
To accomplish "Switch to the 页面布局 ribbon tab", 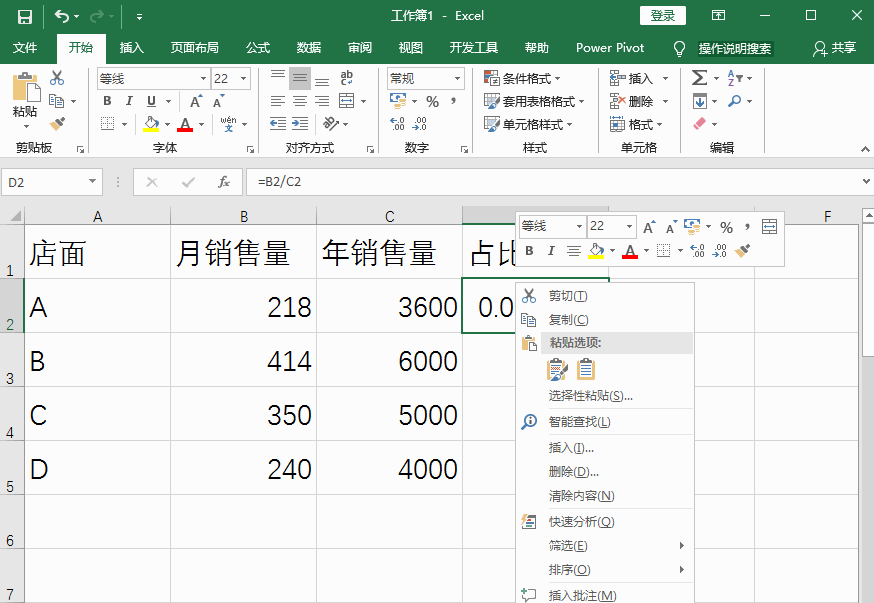I will pyautogui.click(x=195, y=48).
